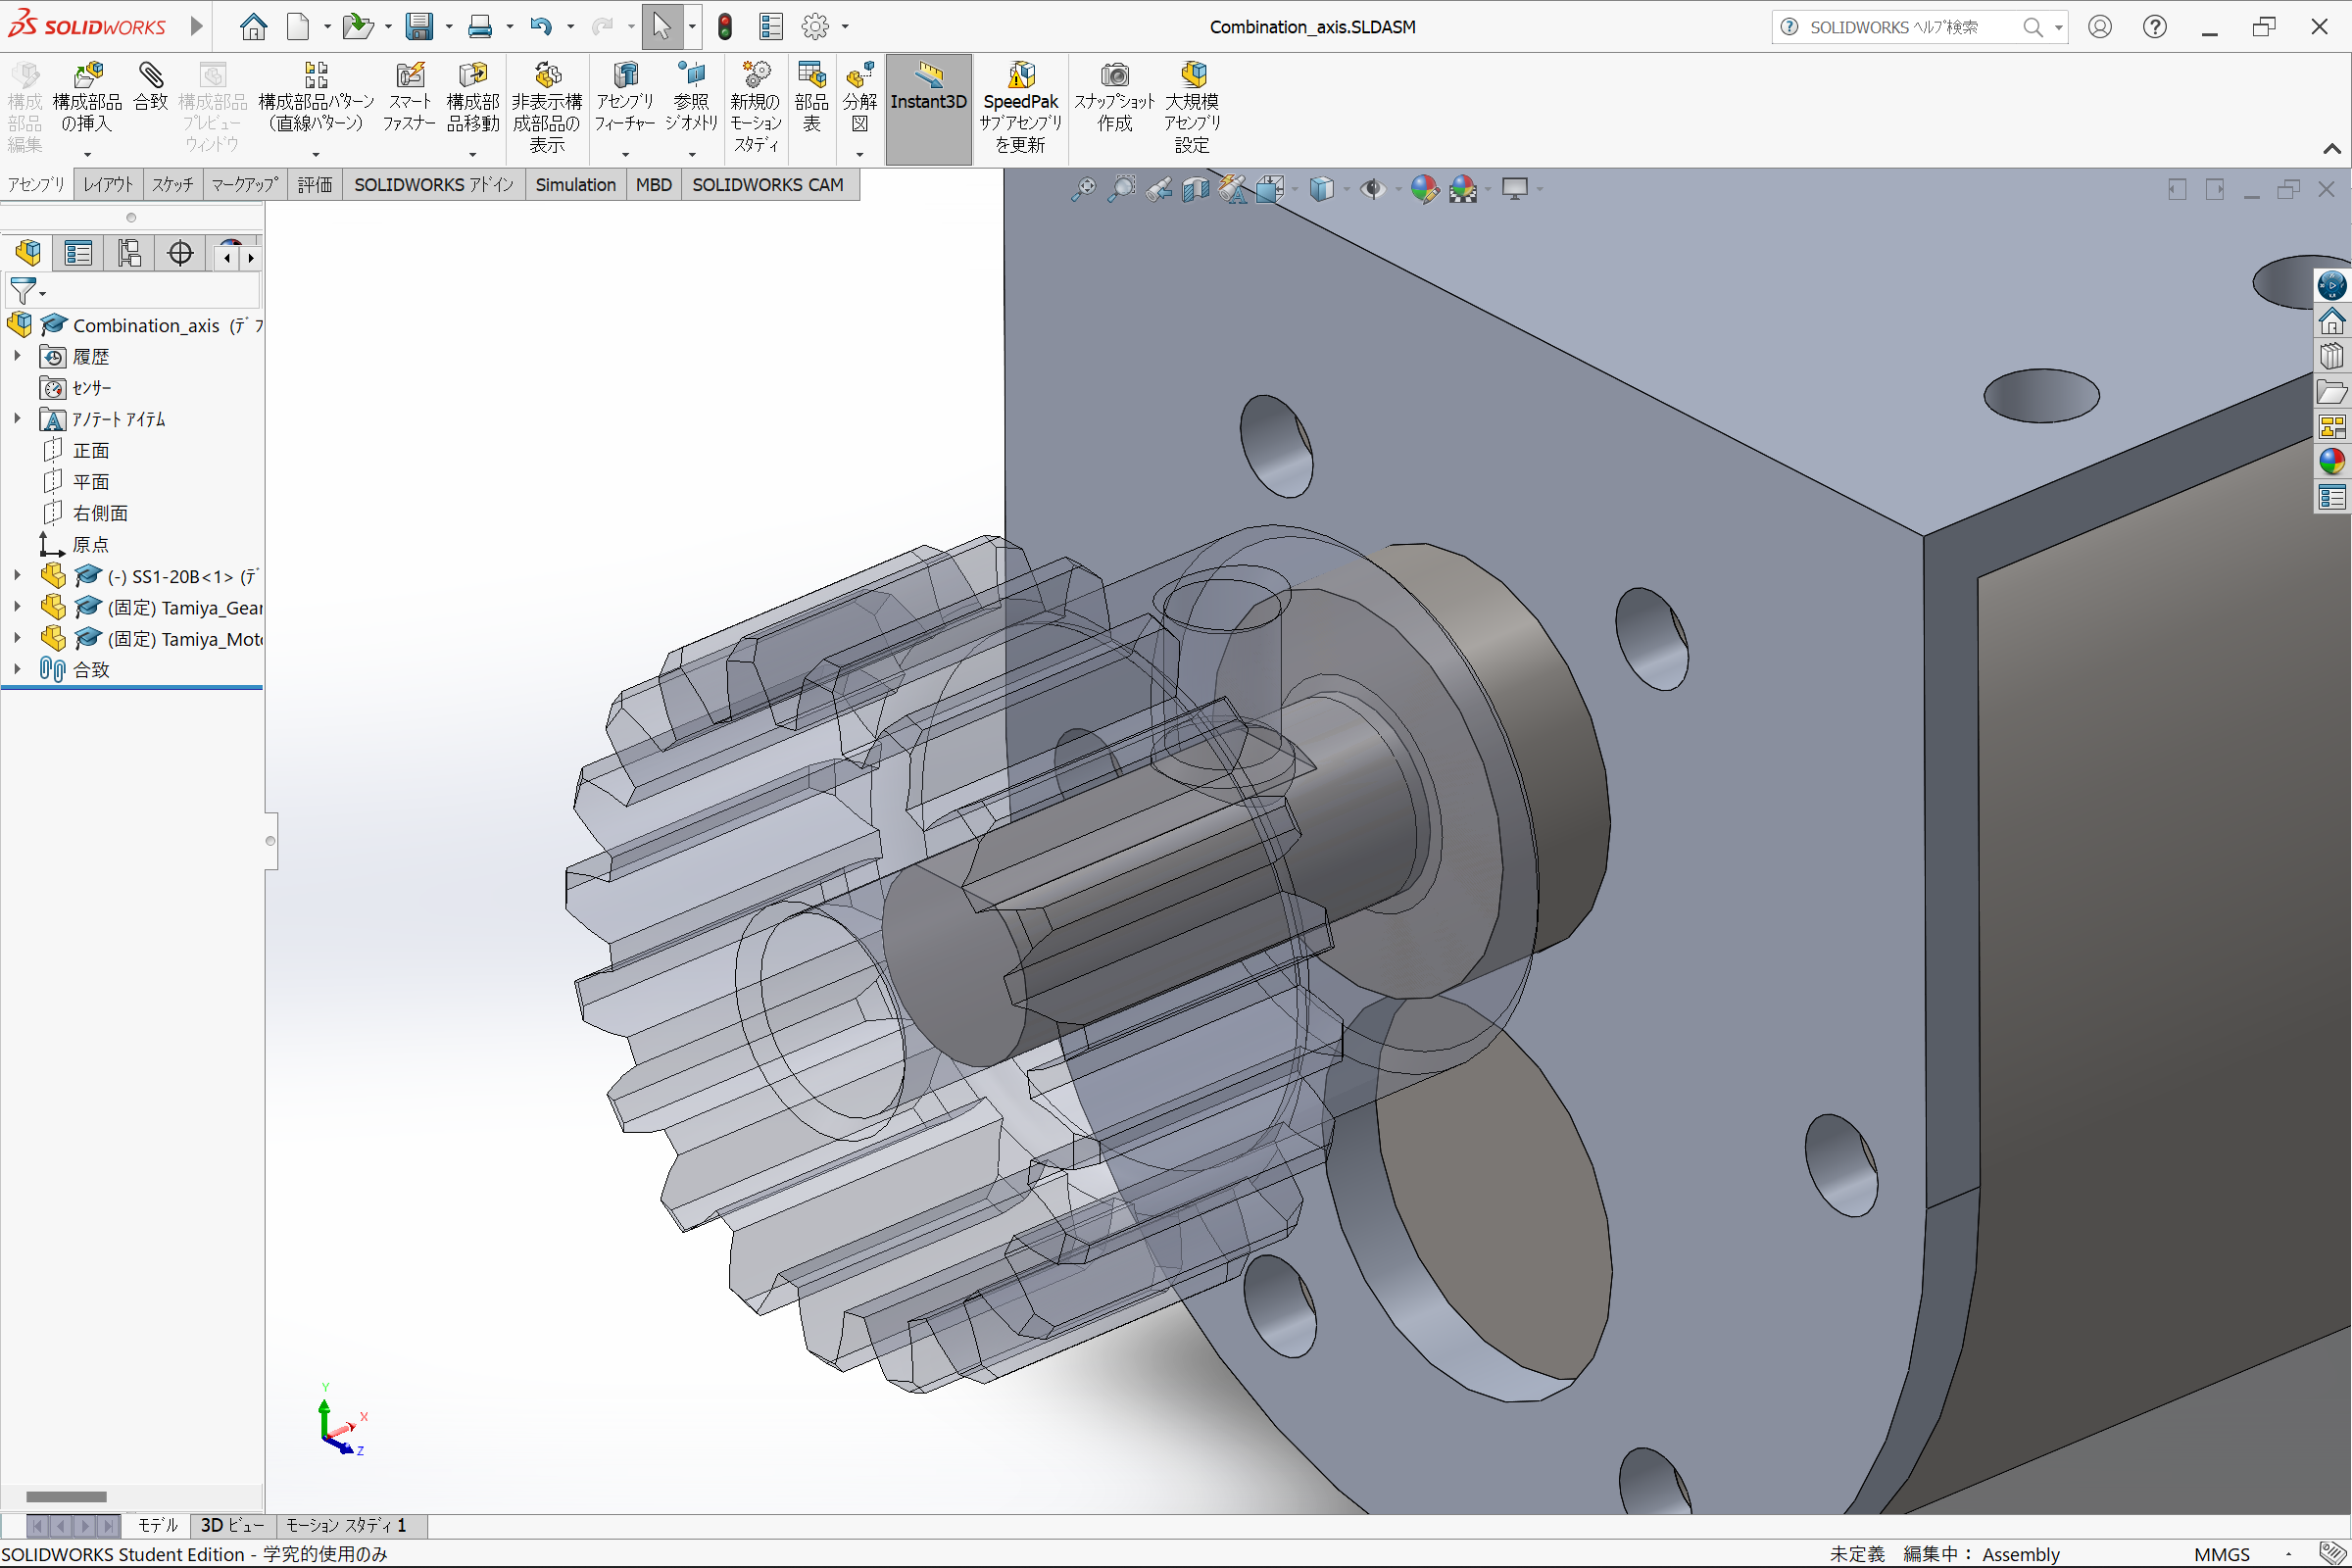Image resolution: width=2352 pixels, height=1568 pixels.
Task: Expand the Tamiya_Mot component node
Action: tap(17, 638)
